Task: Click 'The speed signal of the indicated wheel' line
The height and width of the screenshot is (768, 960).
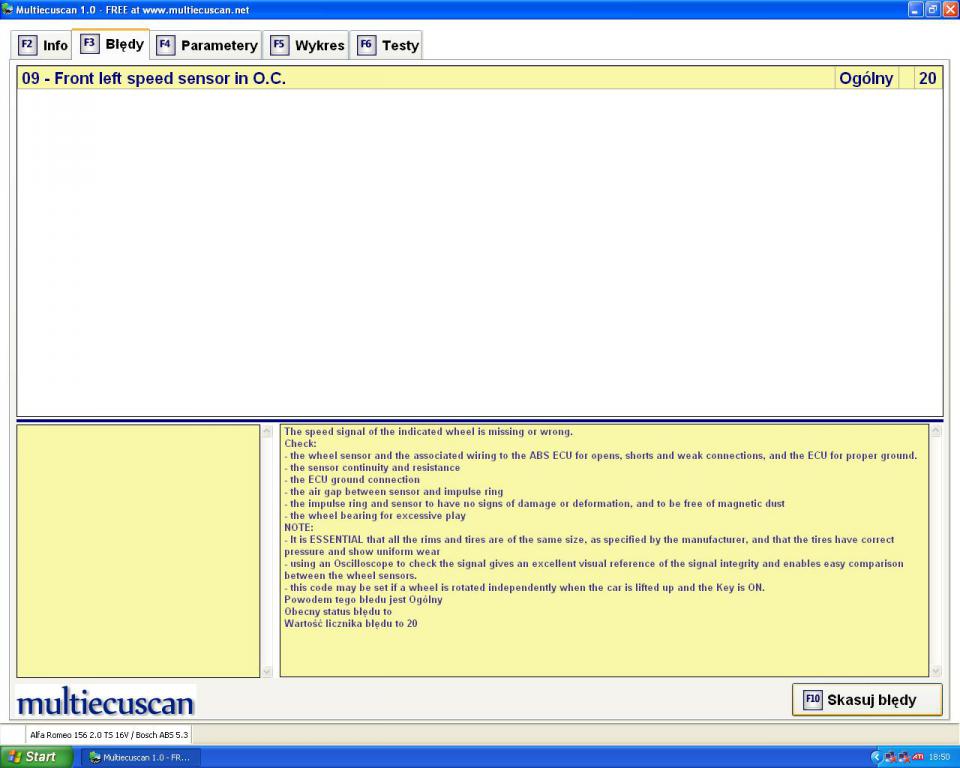Action: point(428,432)
